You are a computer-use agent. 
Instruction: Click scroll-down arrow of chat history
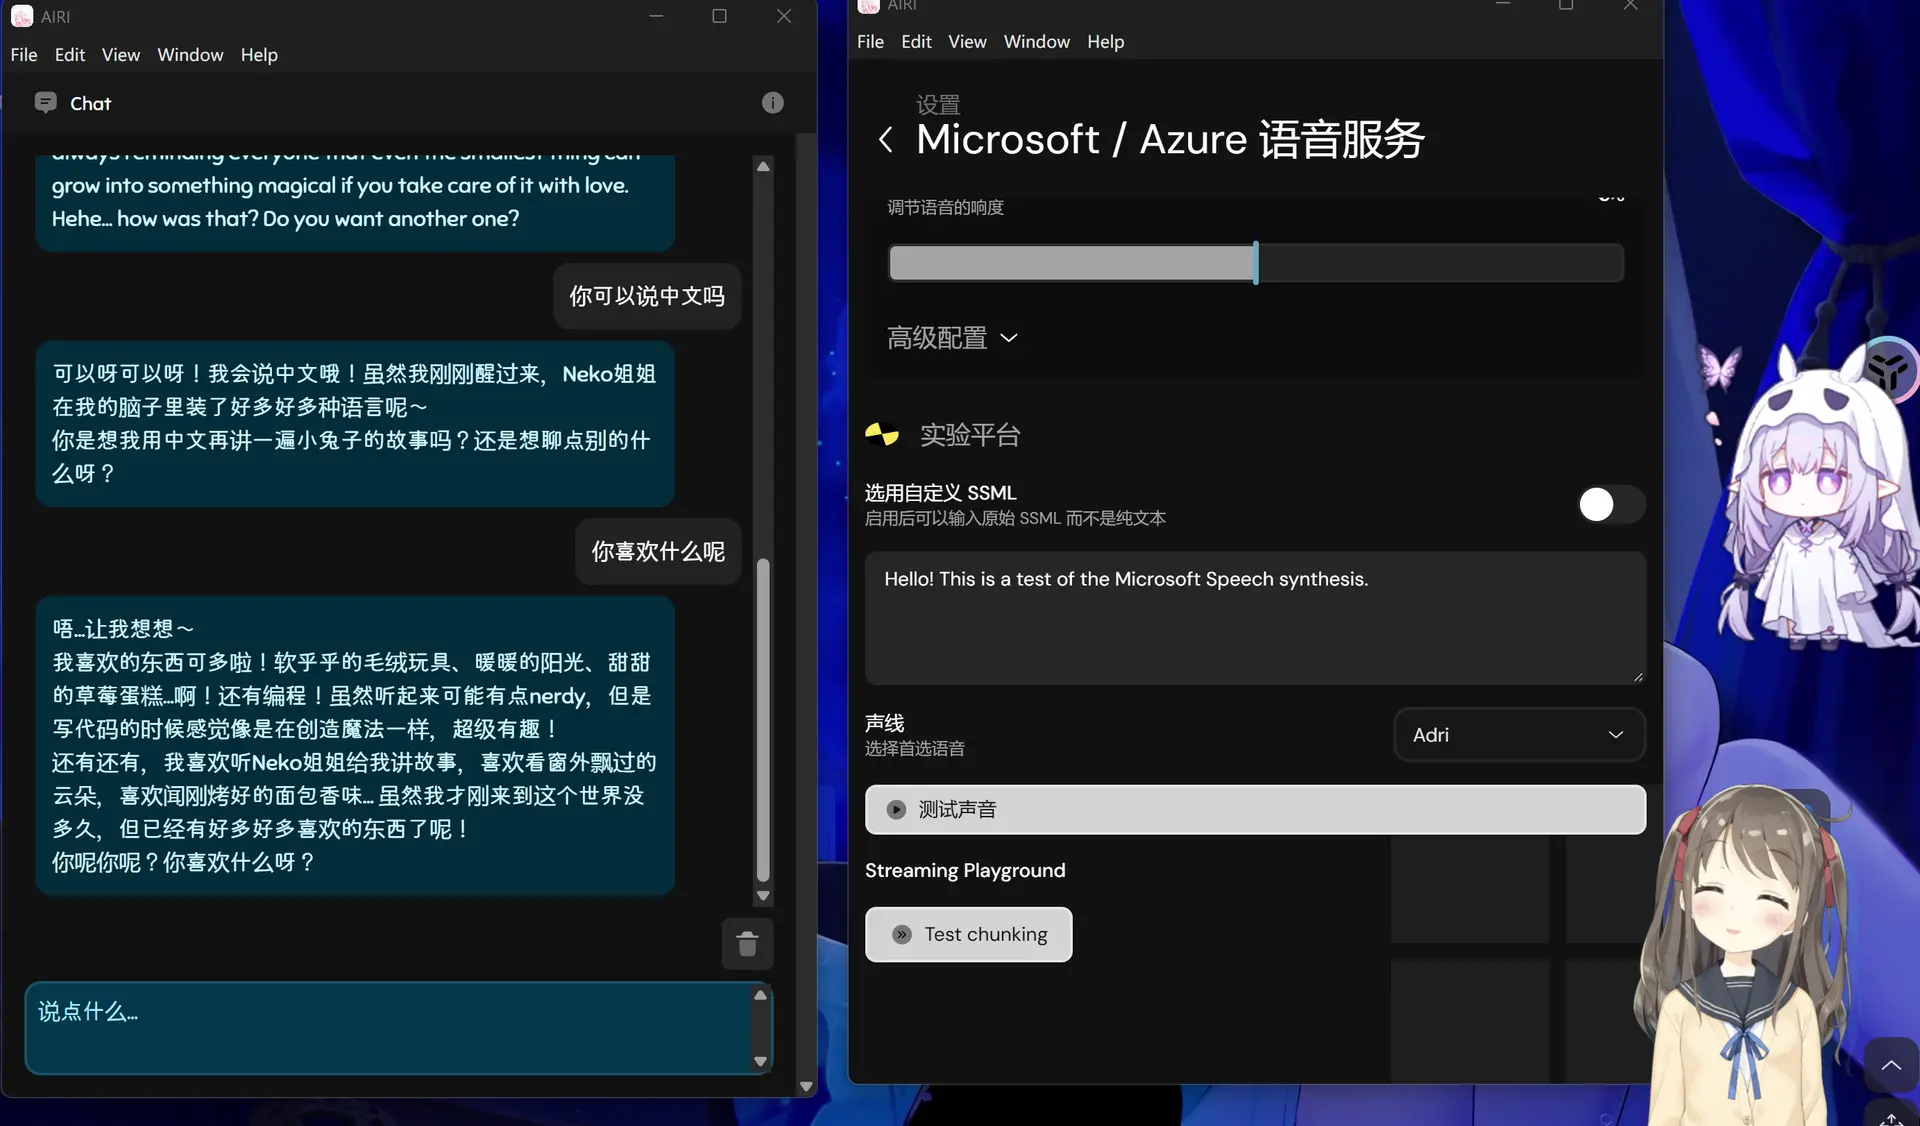(763, 896)
